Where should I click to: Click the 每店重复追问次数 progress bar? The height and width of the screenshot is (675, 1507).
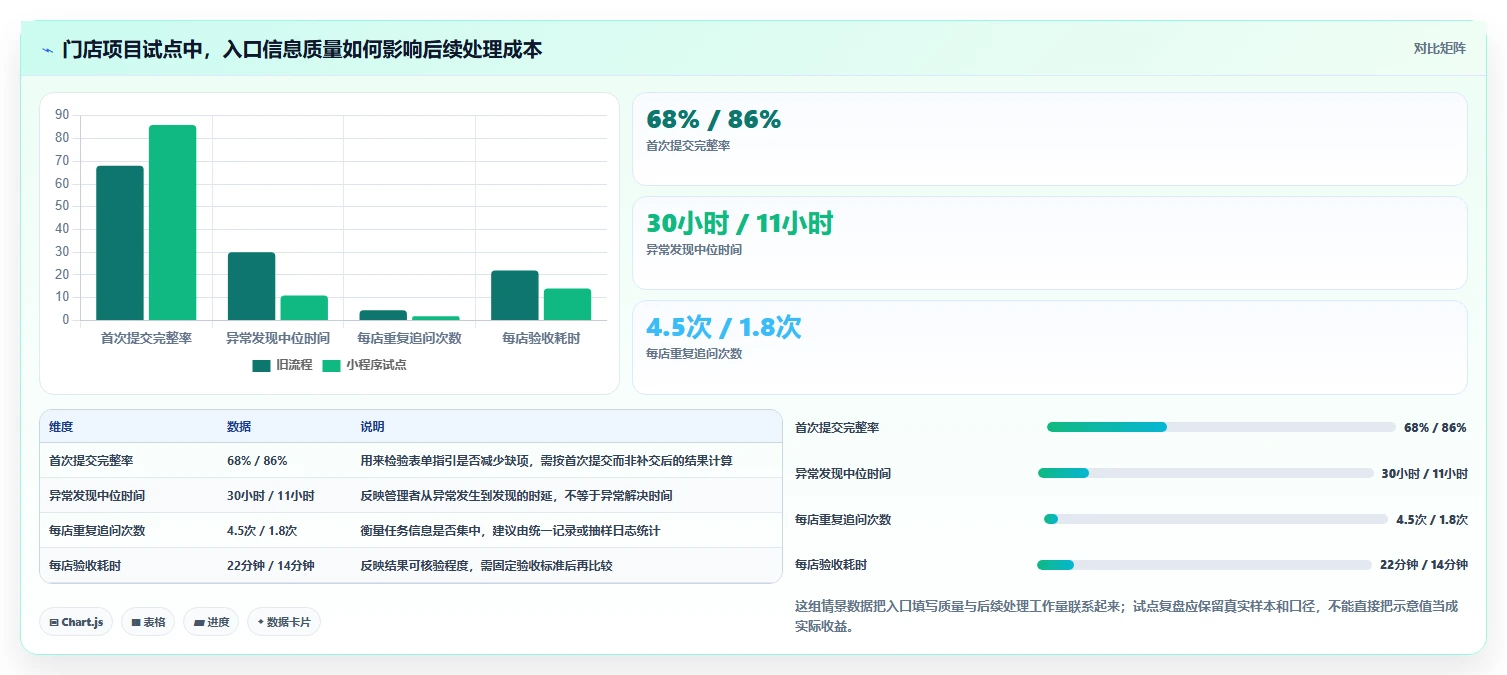(x=1216, y=519)
